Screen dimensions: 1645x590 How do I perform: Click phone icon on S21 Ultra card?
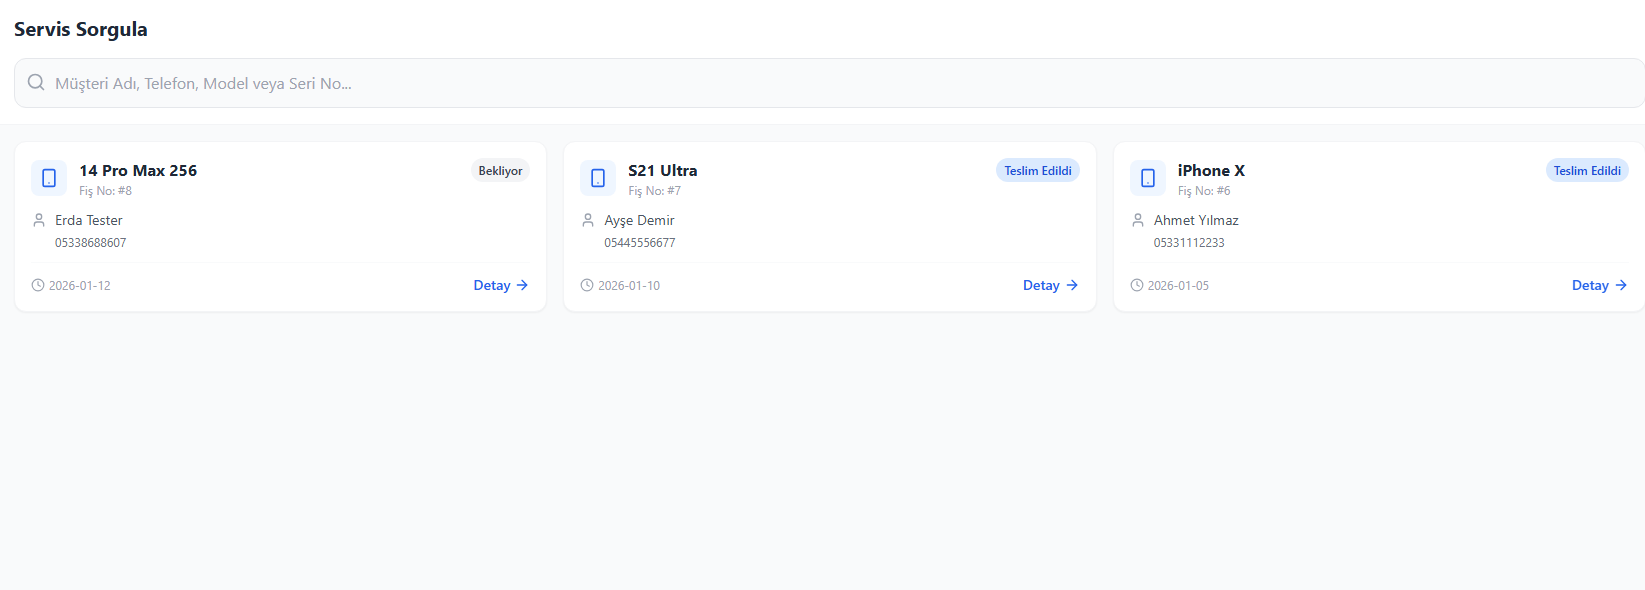[x=598, y=178]
